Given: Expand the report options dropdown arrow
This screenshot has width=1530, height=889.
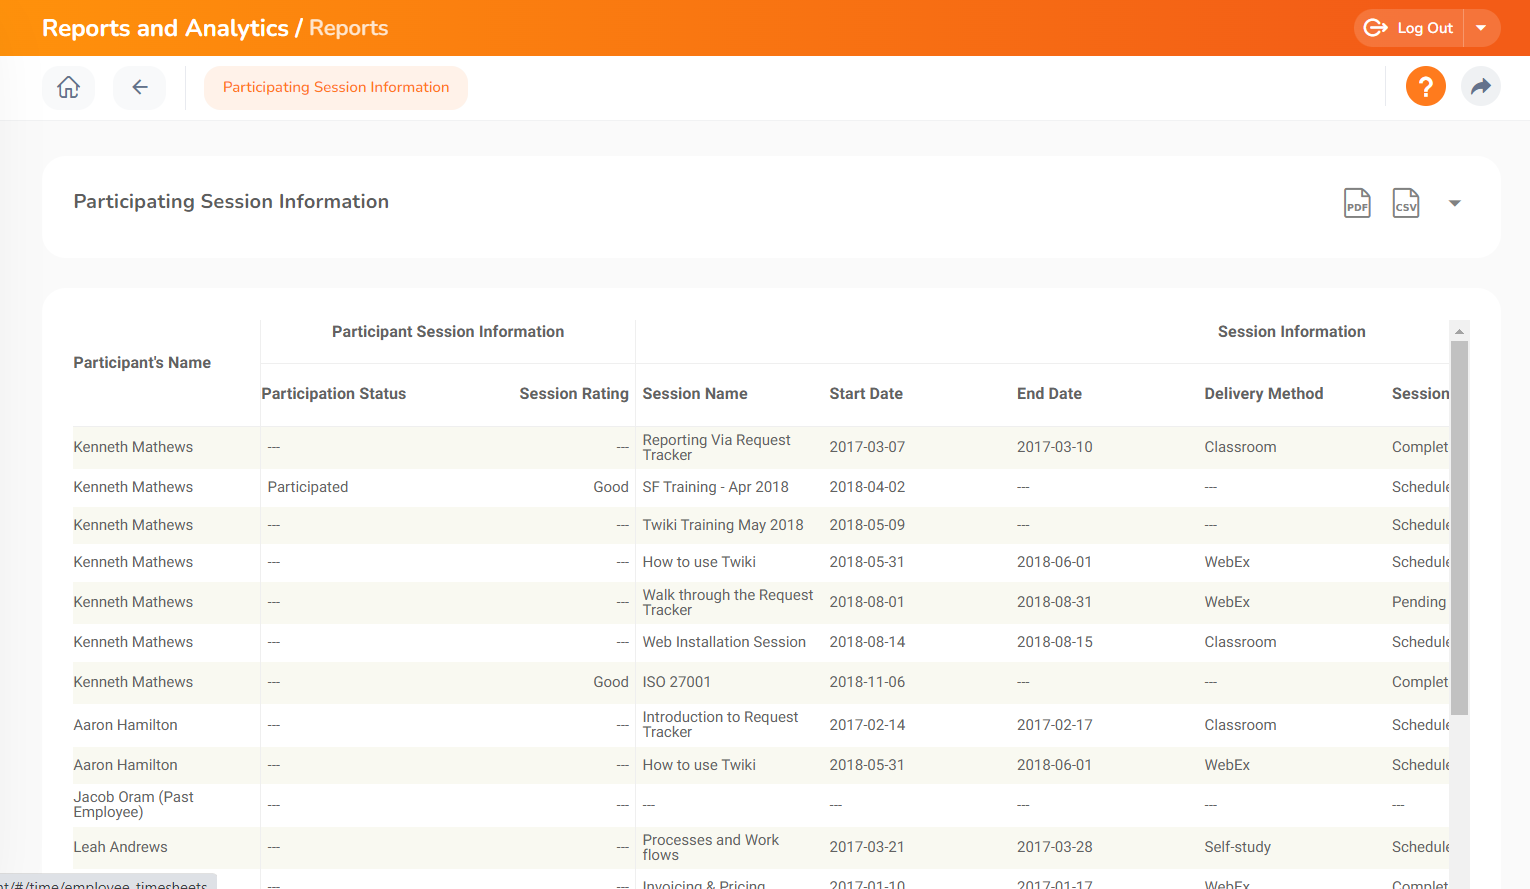Looking at the screenshot, I should pos(1455,203).
